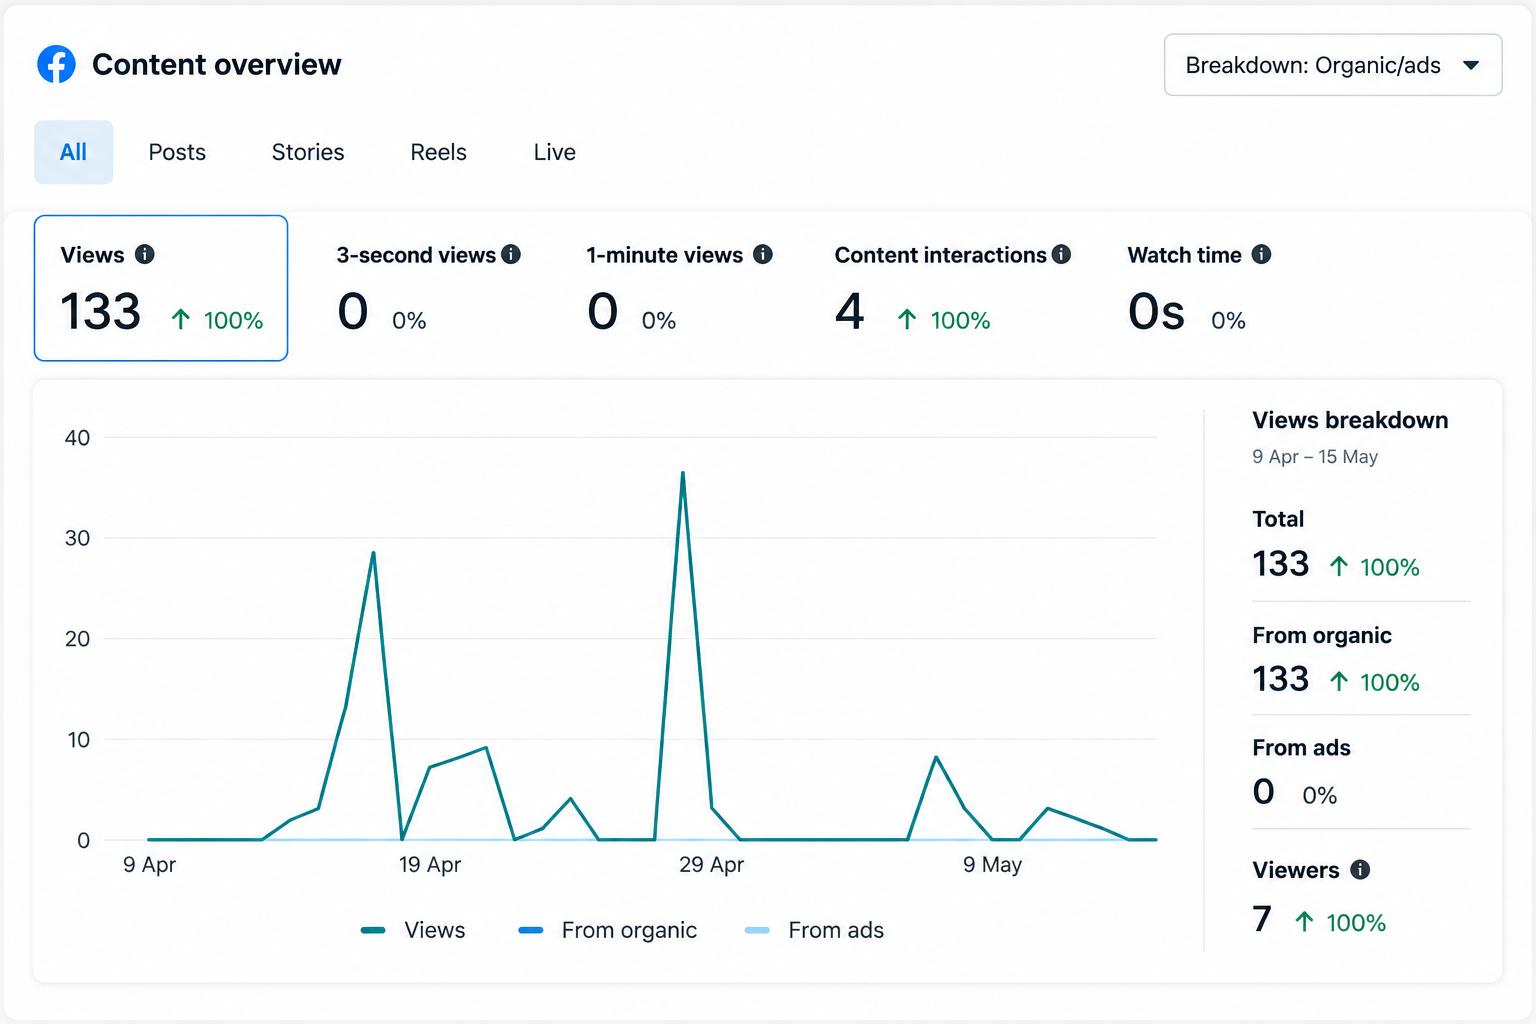Viewport: 1536px width, 1024px height.
Task: Select the All tab
Action: coord(73,152)
